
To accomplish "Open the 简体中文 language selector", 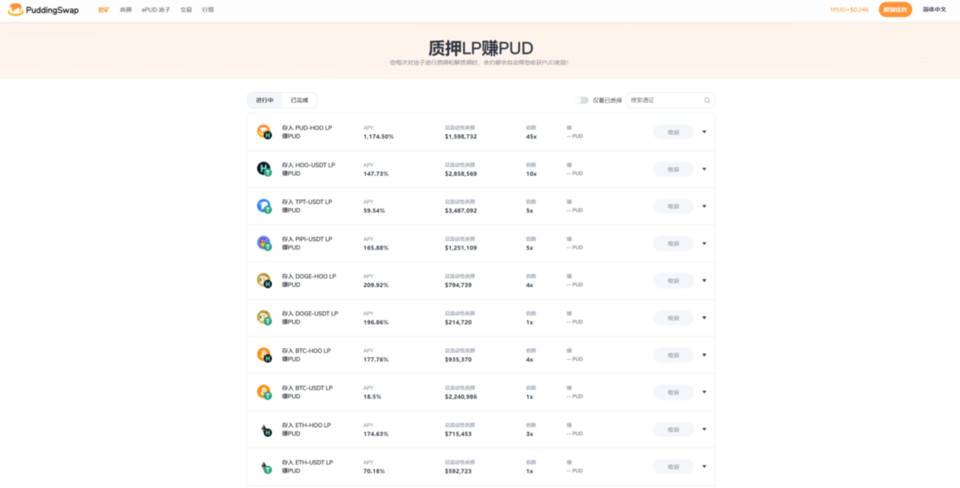I will coord(934,10).
